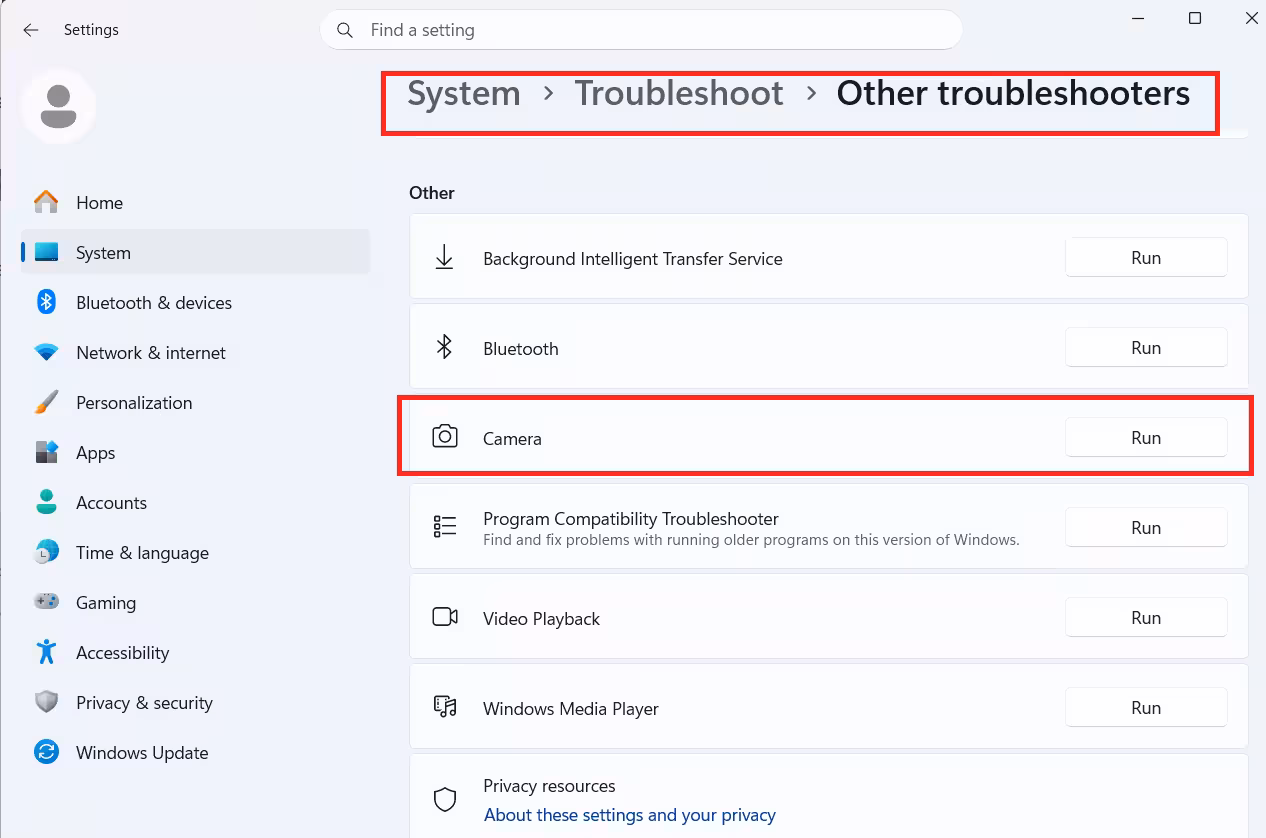This screenshot has width=1266, height=838.
Task: Click the Privacy & security shield icon
Action: coord(46,702)
